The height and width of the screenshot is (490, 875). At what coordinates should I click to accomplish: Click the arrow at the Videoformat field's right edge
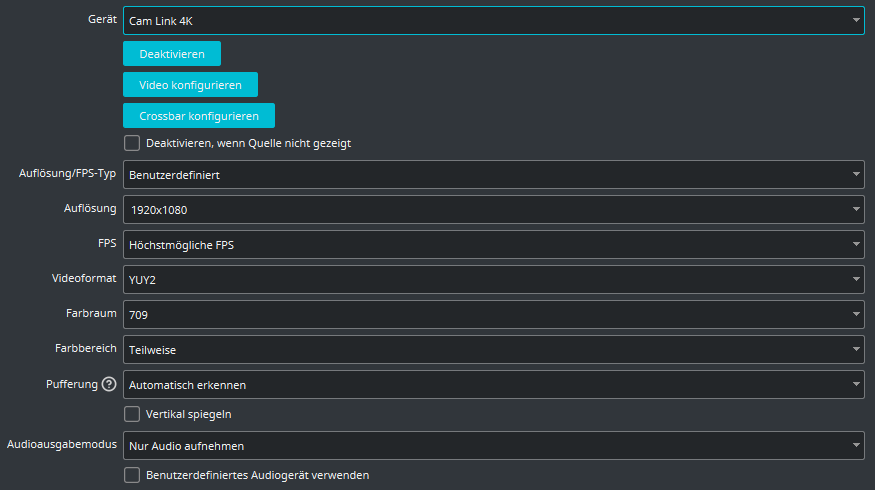tap(856, 279)
